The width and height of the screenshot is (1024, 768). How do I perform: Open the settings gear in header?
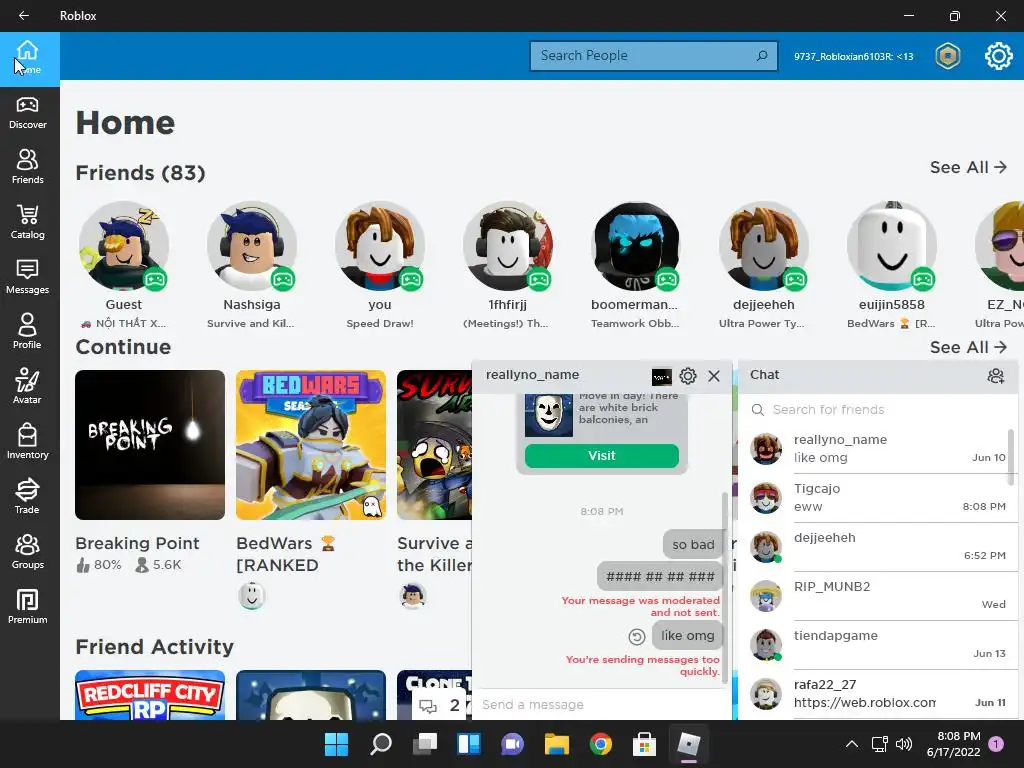coord(999,56)
